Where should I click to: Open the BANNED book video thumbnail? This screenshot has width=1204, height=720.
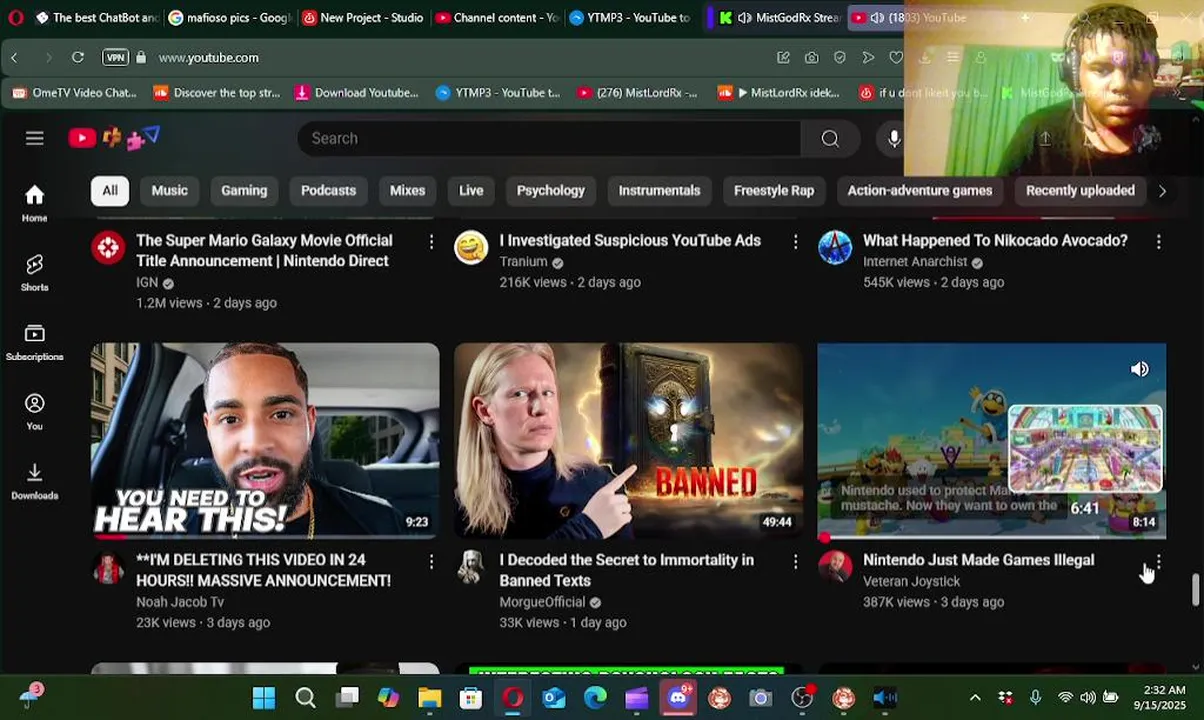[628, 441]
